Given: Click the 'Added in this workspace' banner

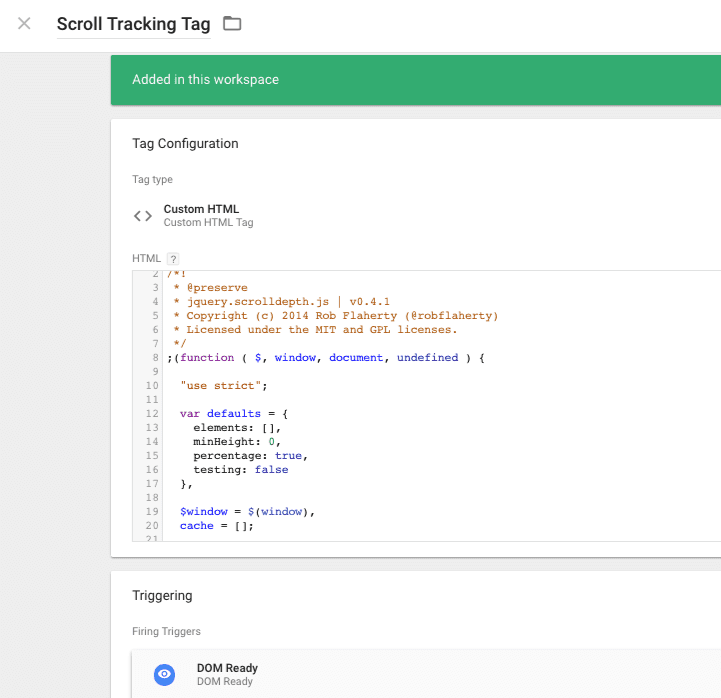Looking at the screenshot, I should (416, 80).
